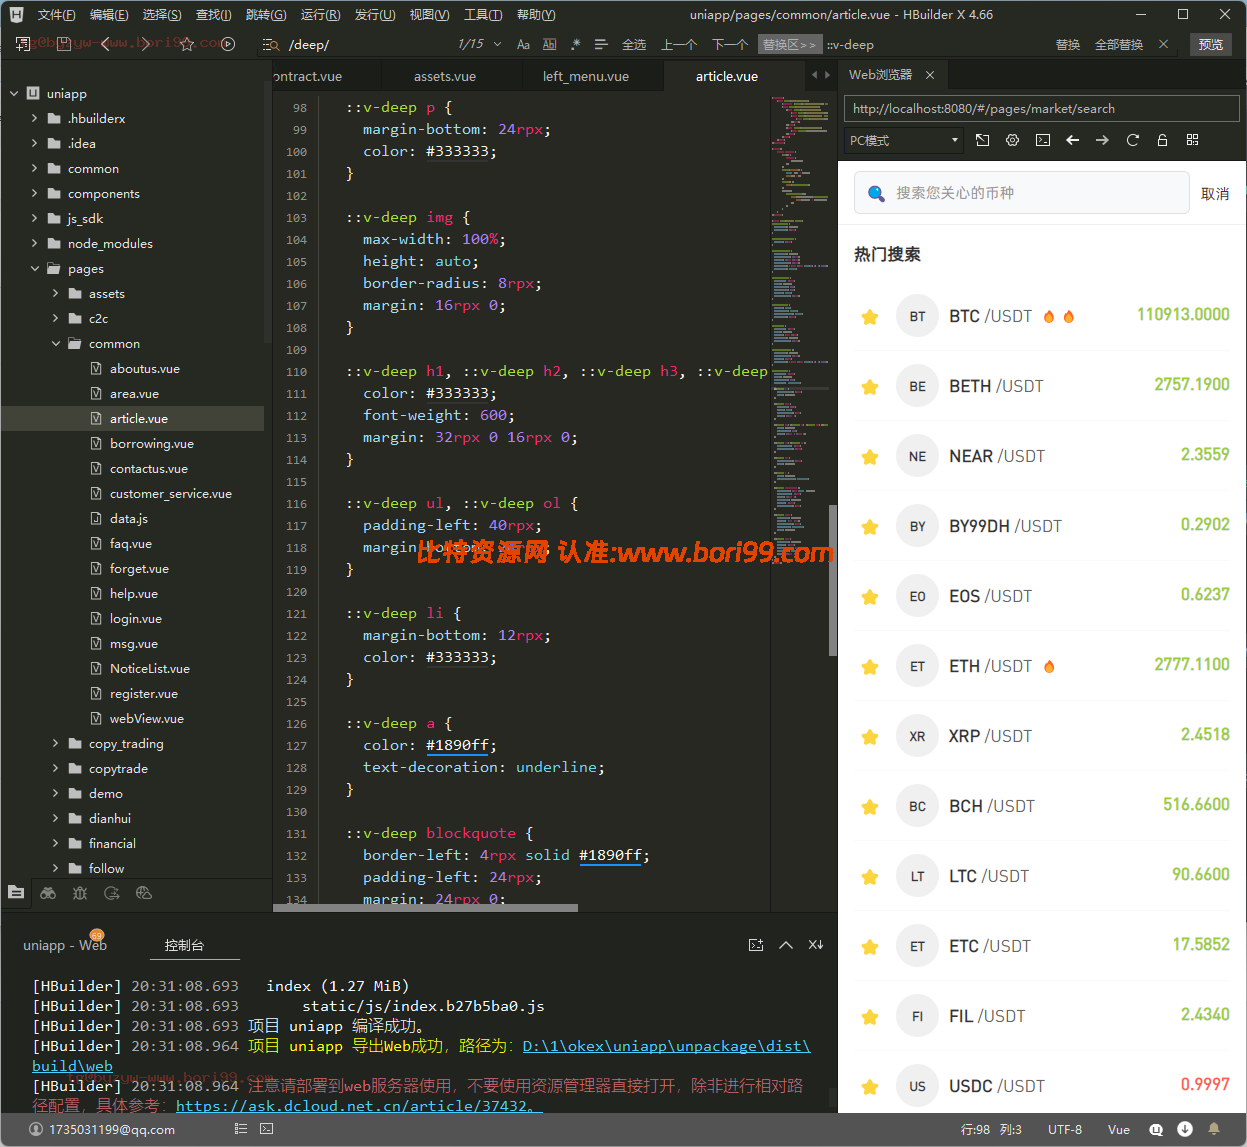The width and height of the screenshot is (1247, 1147).
Task: Toggle favorite star for BTC /USDT
Action: 870,317
